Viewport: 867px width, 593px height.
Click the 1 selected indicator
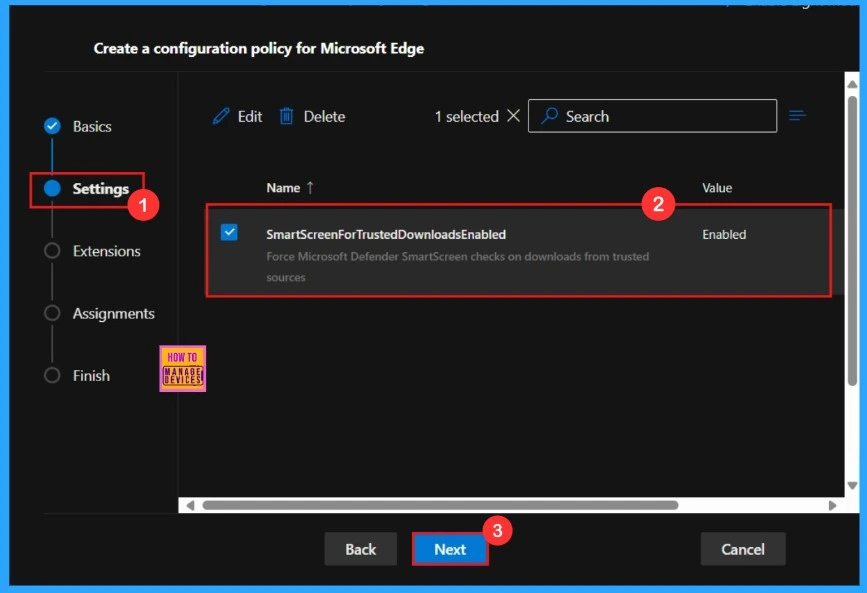point(467,117)
